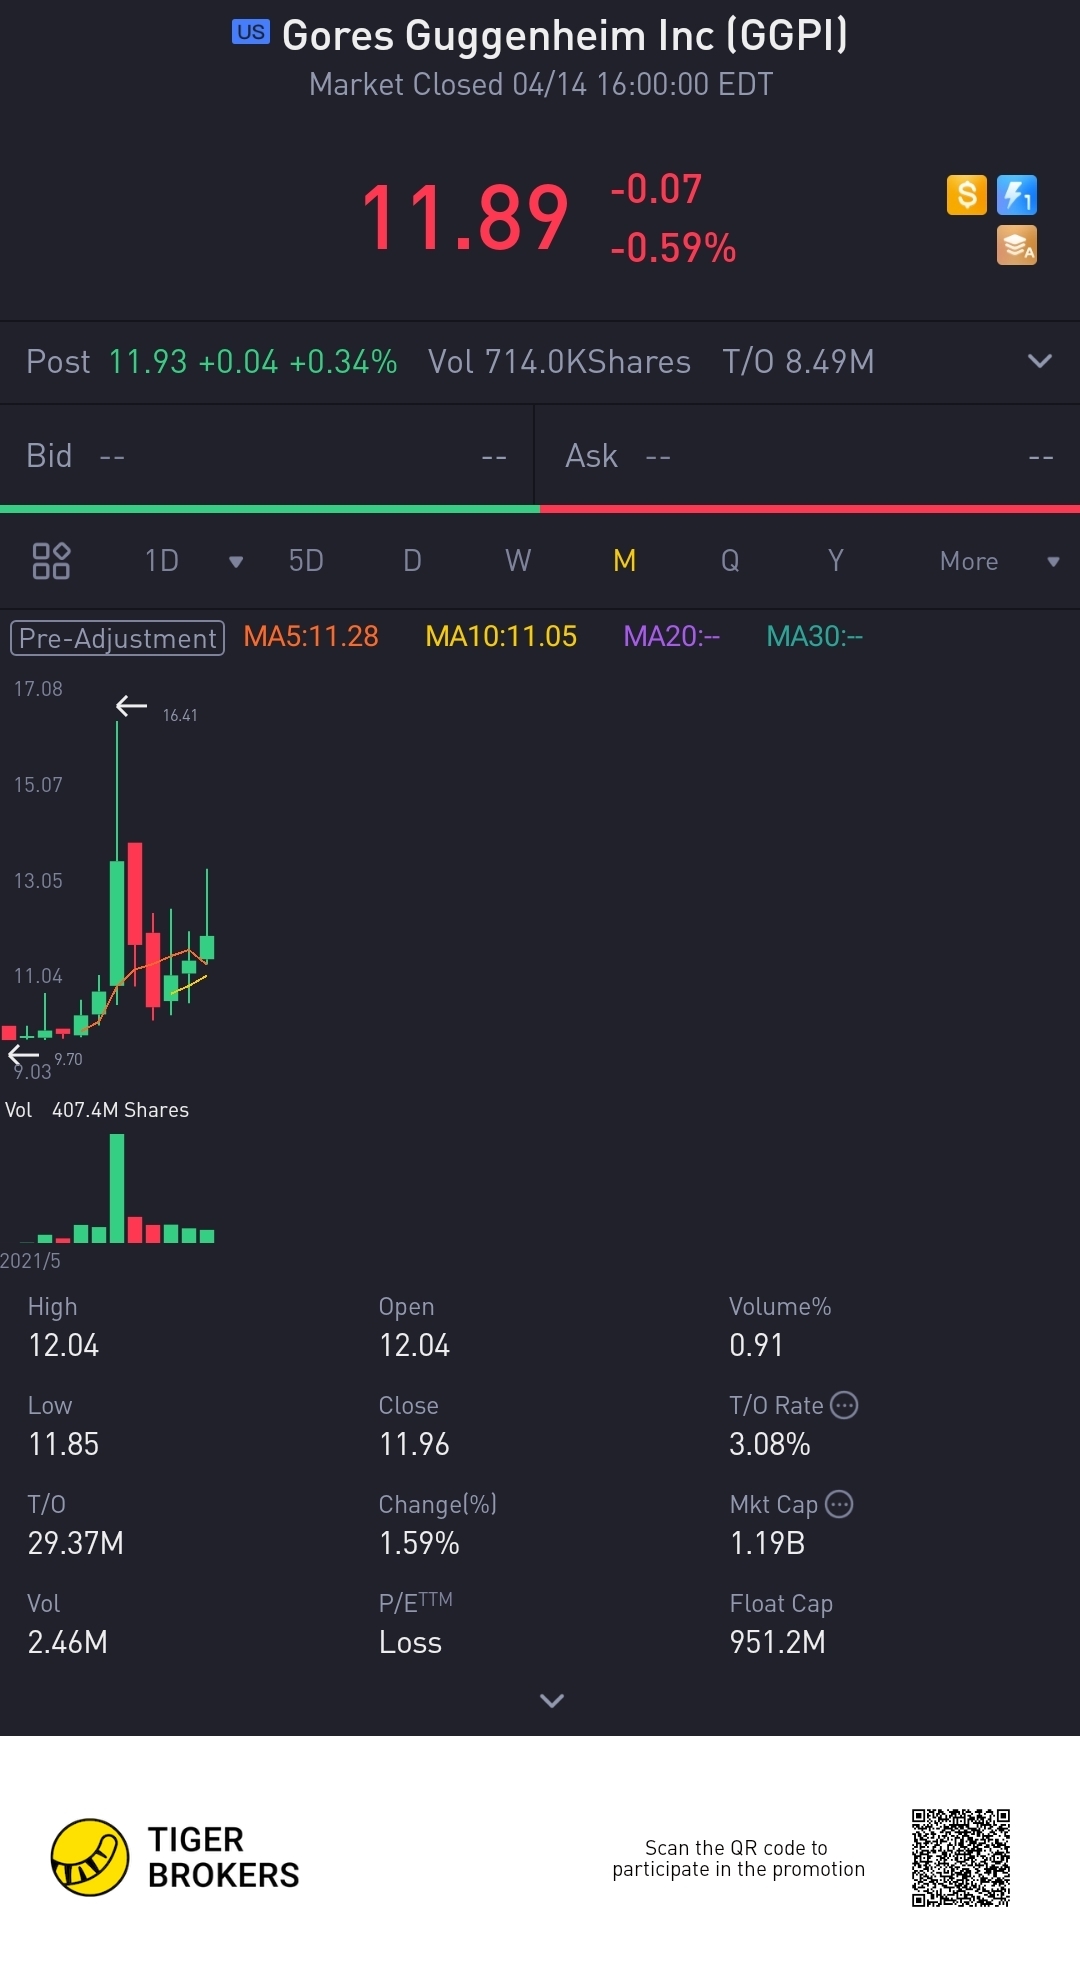
Task: Tap the stock title Gores Guggenheim Inc
Action: (x=565, y=35)
